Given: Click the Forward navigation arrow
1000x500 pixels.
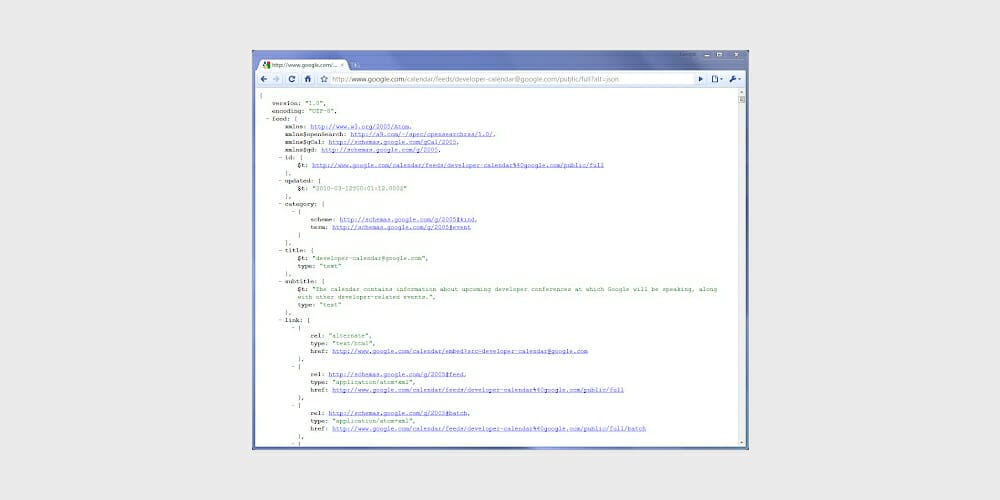Looking at the screenshot, I should pyautogui.click(x=276, y=79).
